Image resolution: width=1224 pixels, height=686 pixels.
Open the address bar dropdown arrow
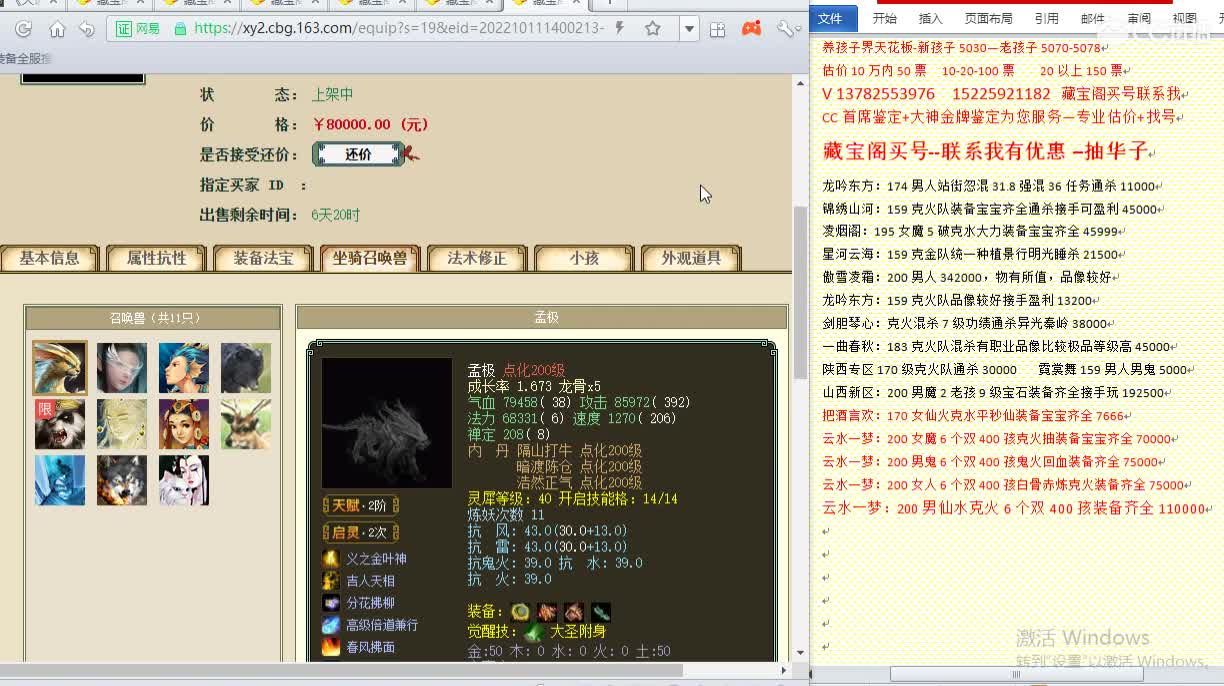coord(688,29)
